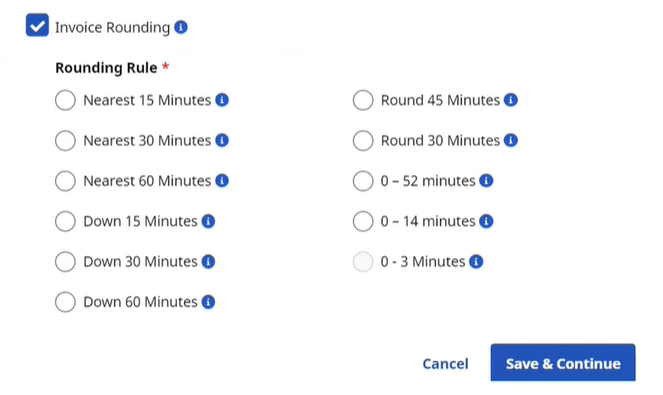
Task: Open info icon next to Round 30 Minutes
Action: tap(511, 140)
